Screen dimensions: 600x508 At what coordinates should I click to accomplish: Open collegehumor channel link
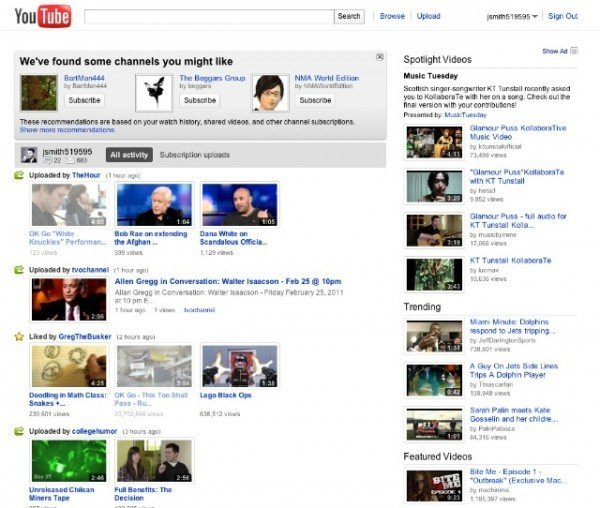95,431
